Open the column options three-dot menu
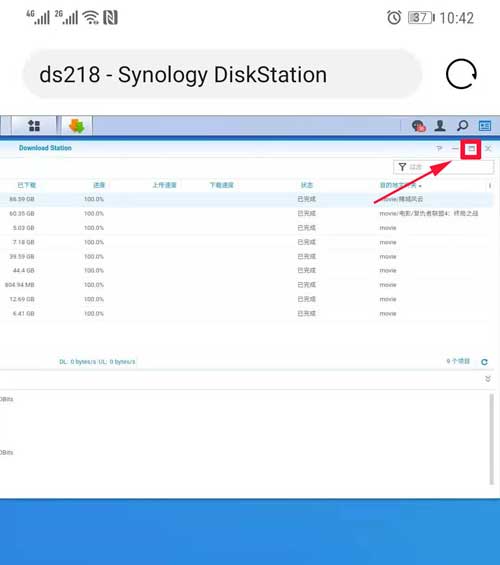Image resolution: width=500 pixels, height=565 pixels. 490,185
